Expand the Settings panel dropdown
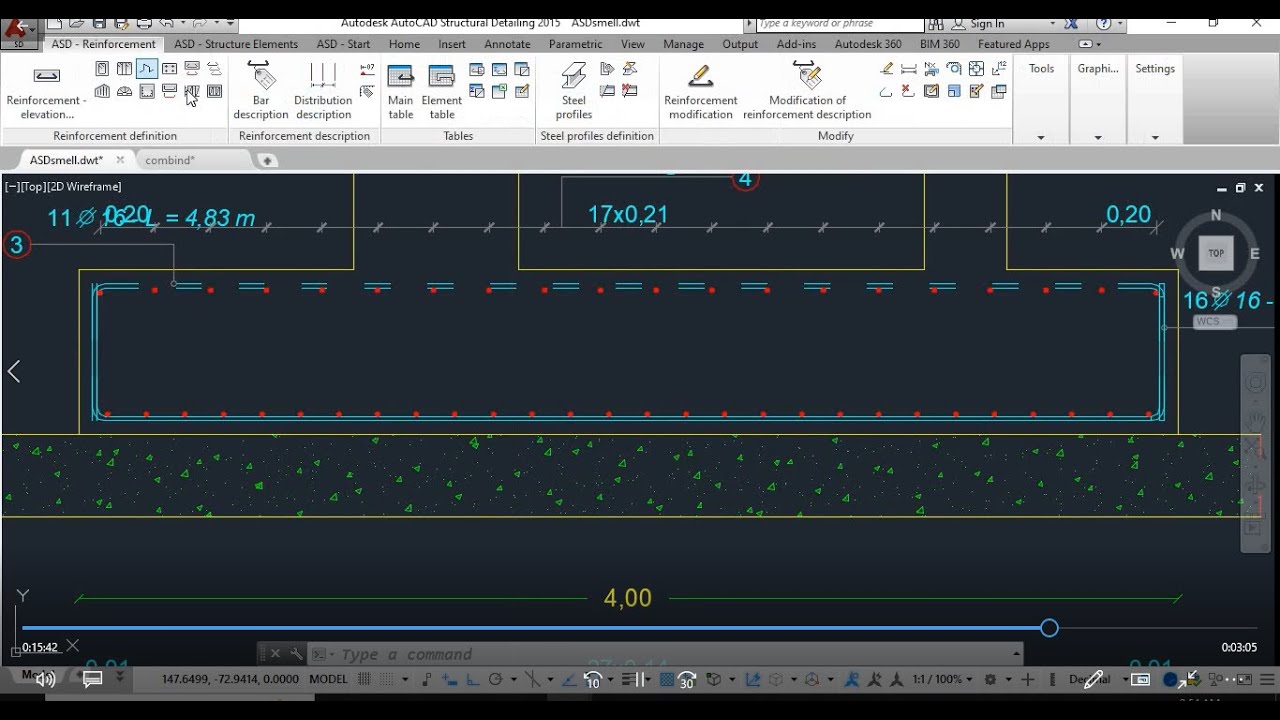This screenshot has height=720, width=1280. pos(1155,137)
